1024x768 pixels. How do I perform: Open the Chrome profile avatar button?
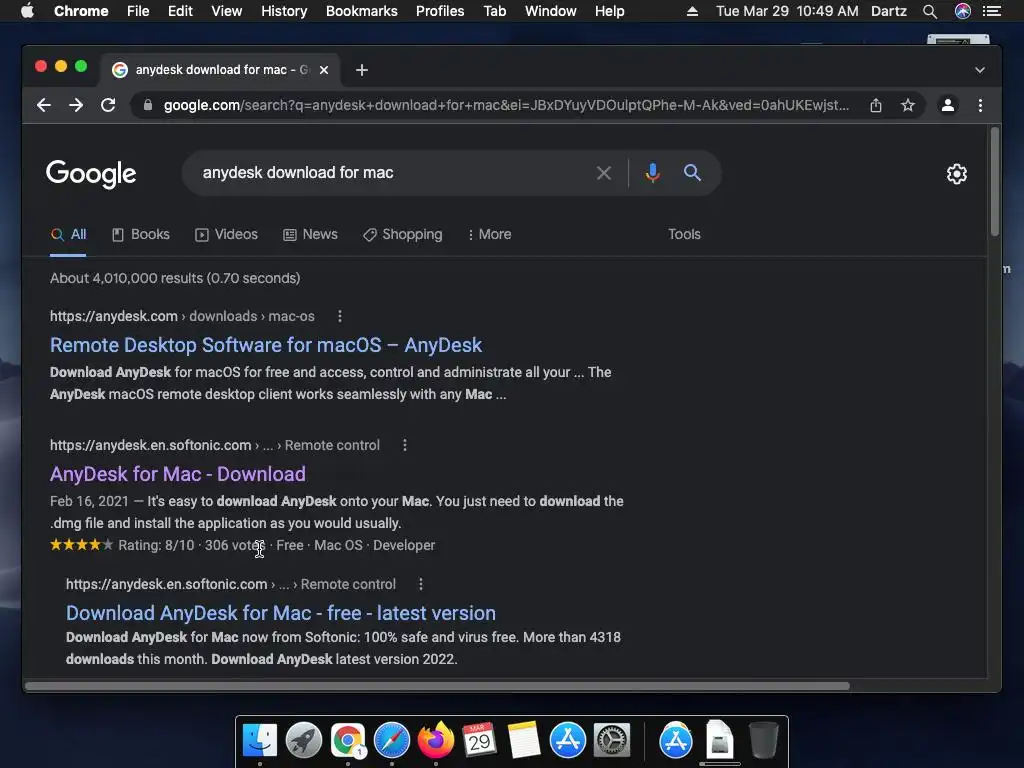(x=948, y=105)
